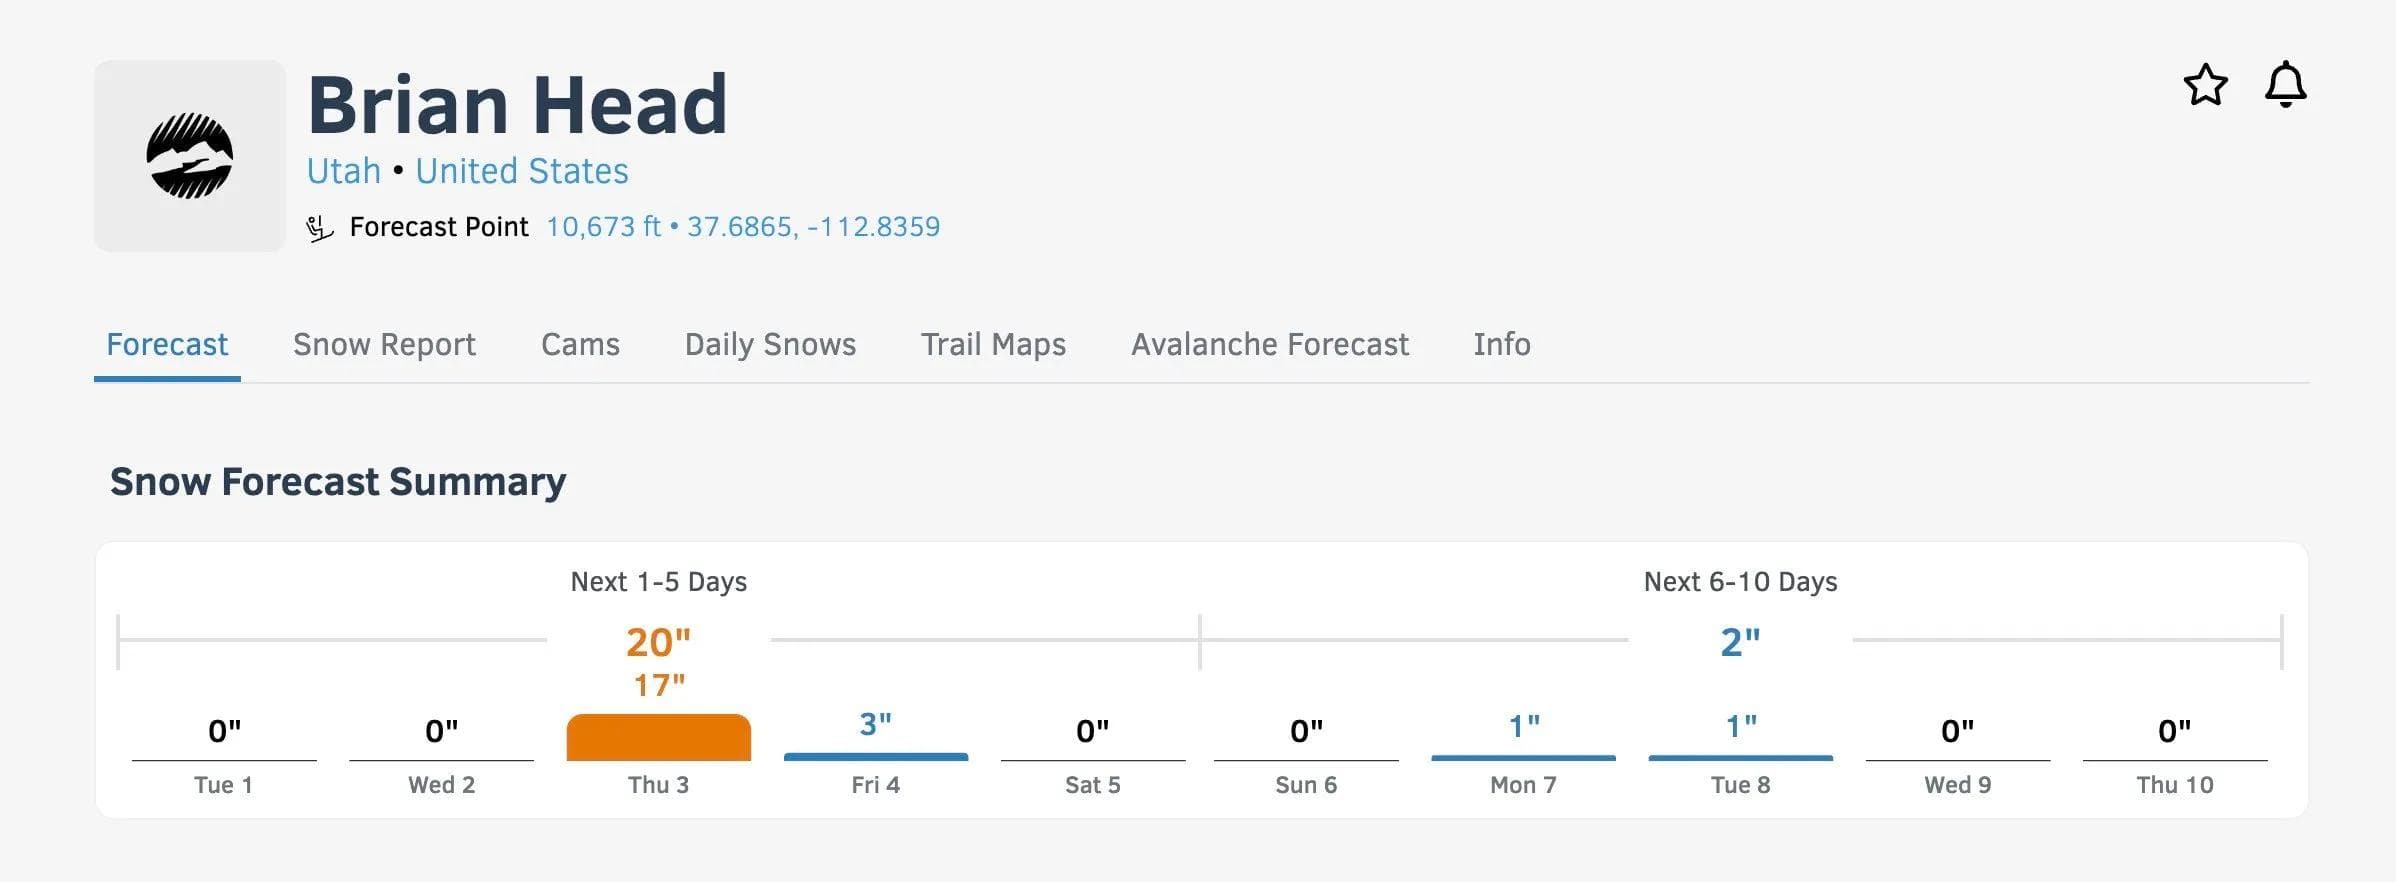Click the elevation and coordinates link
The image size is (2396, 882).
tap(742, 227)
